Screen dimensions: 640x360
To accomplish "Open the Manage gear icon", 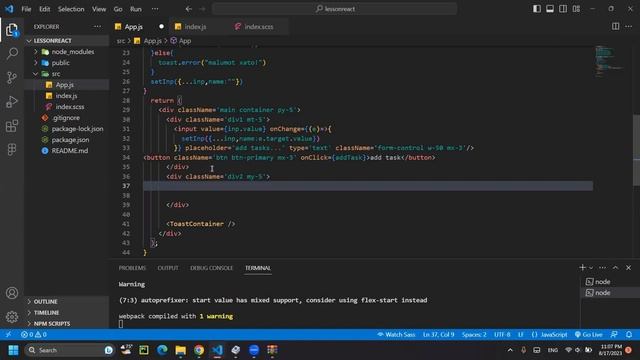I will pos(12,317).
